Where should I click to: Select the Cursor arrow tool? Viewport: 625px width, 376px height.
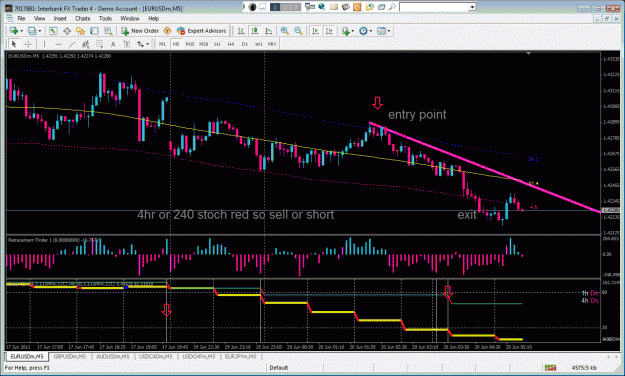pos(14,44)
